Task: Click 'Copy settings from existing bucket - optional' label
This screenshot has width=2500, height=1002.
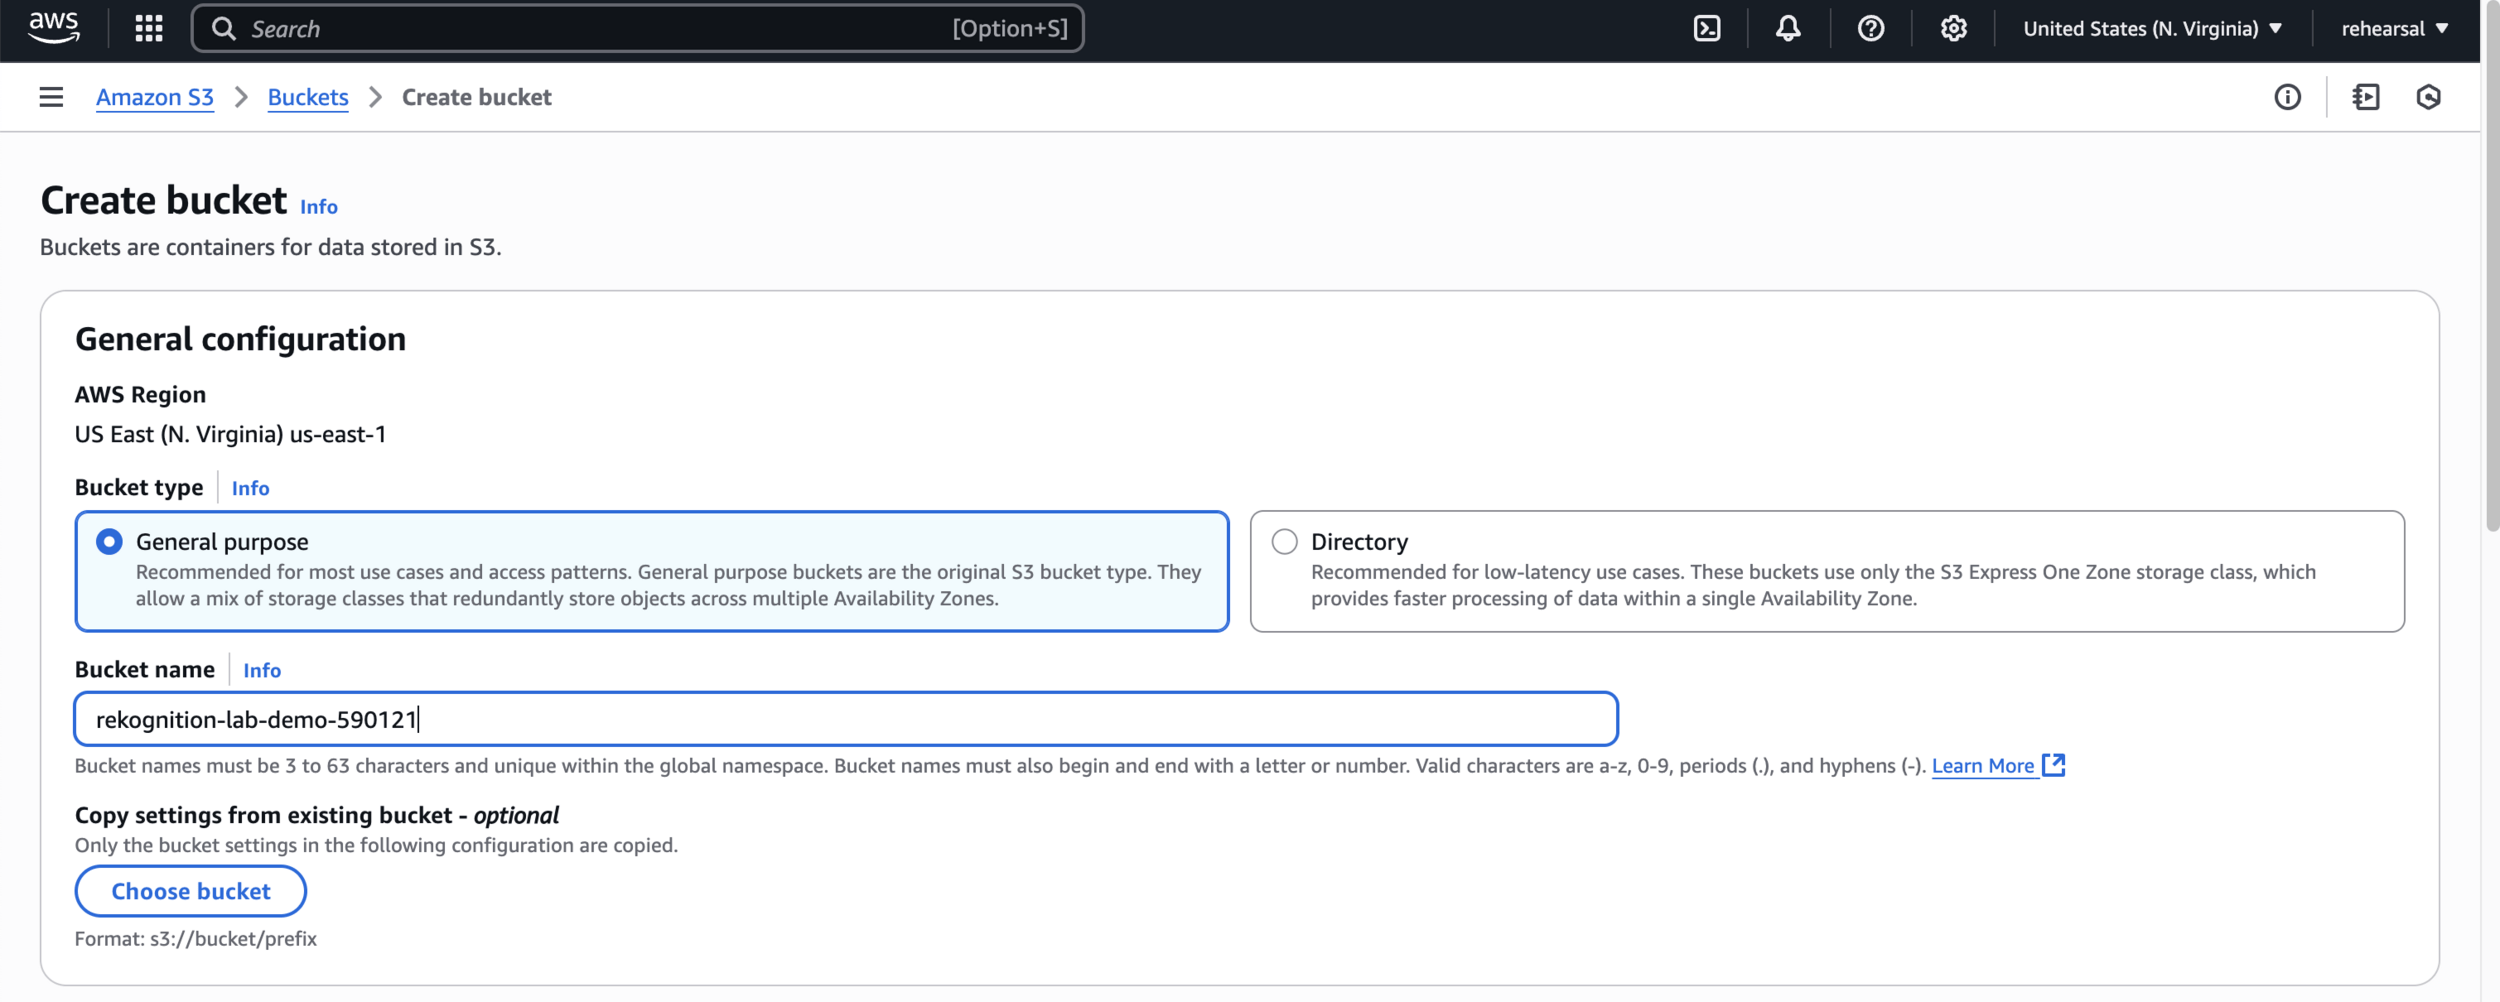Action: (317, 815)
